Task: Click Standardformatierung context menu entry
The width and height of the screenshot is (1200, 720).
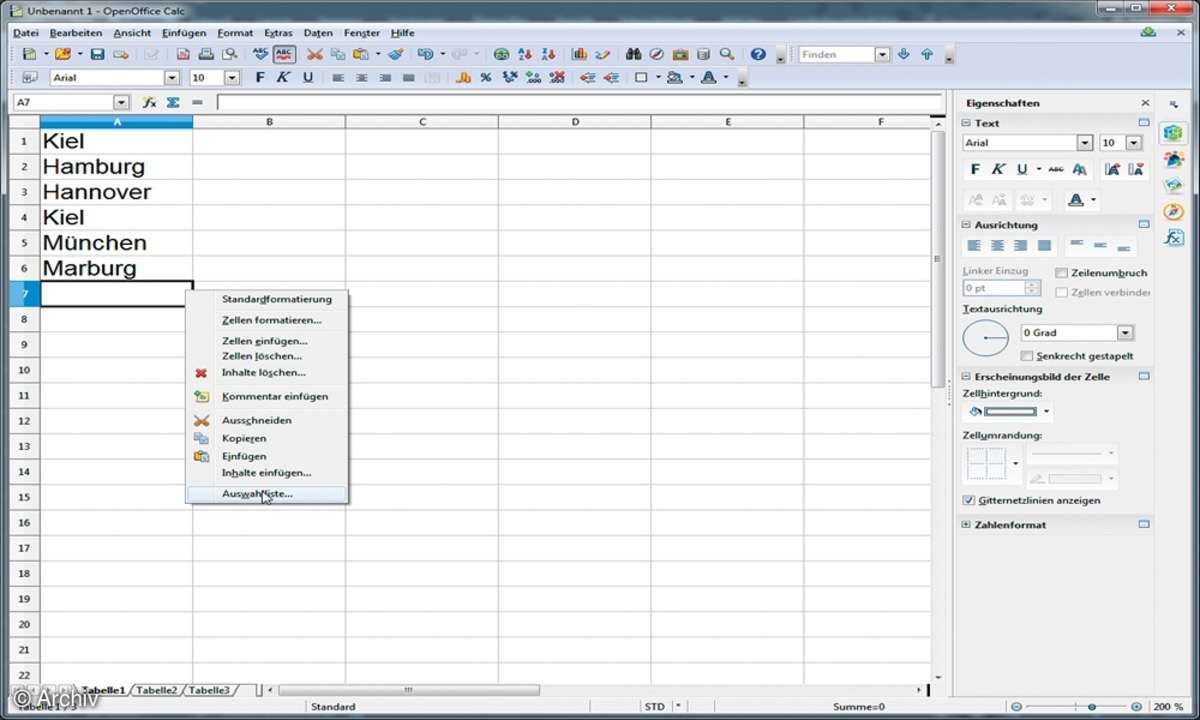Action: tap(267, 298)
